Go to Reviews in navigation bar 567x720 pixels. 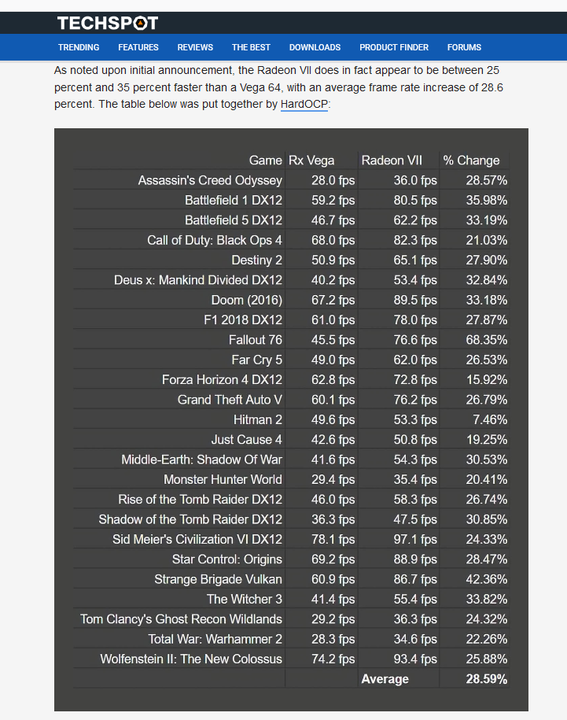[195, 47]
